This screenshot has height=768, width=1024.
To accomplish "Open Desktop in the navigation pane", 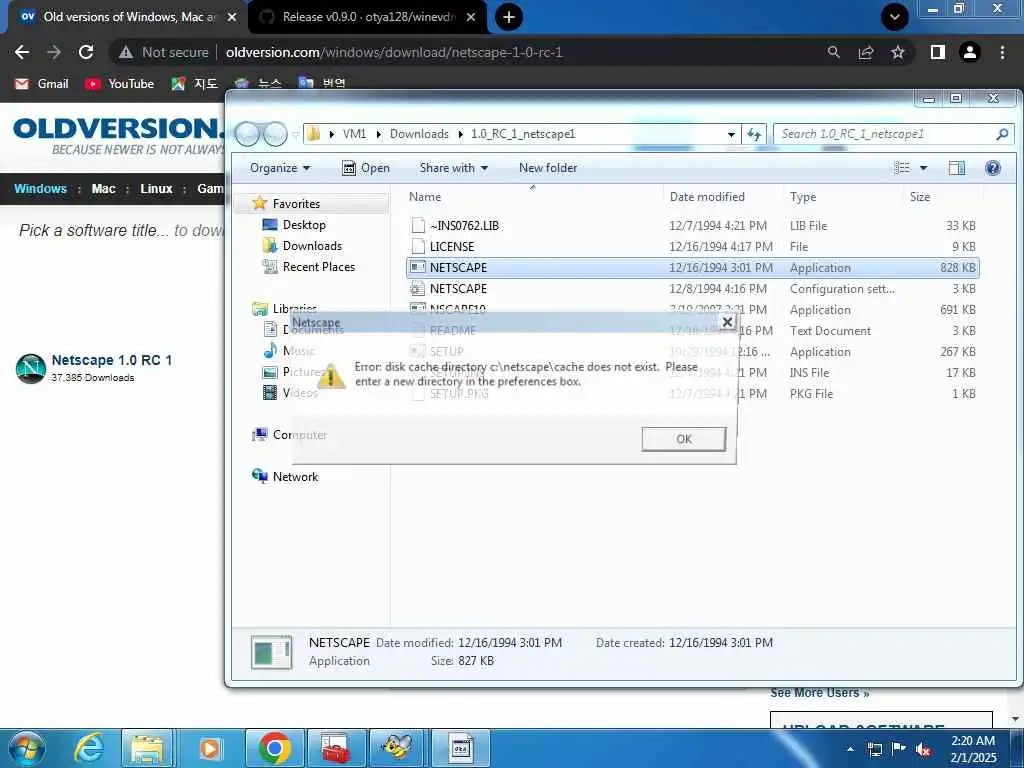I will 304,225.
